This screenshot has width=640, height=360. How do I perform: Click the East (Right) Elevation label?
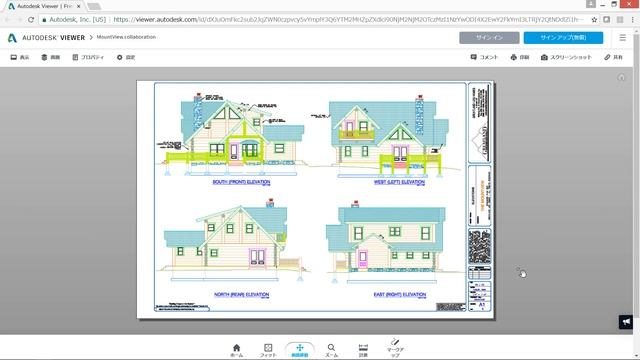[400, 294]
